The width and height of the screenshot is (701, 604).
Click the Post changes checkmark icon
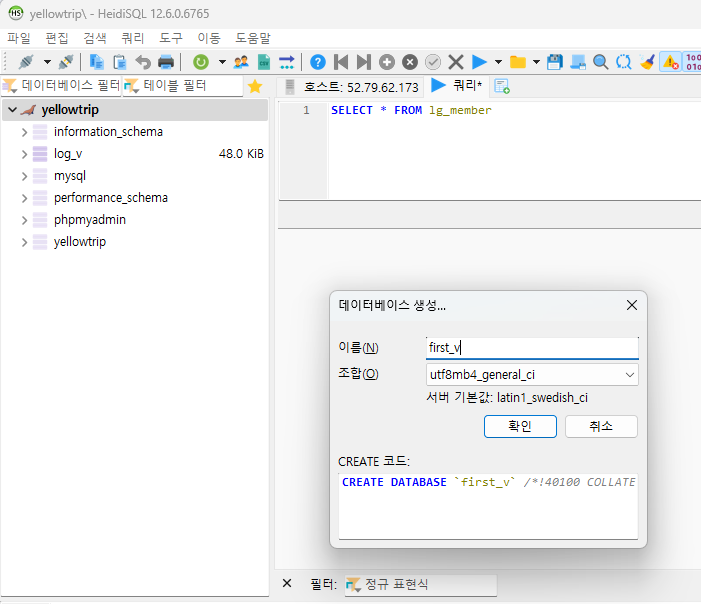pos(433,62)
